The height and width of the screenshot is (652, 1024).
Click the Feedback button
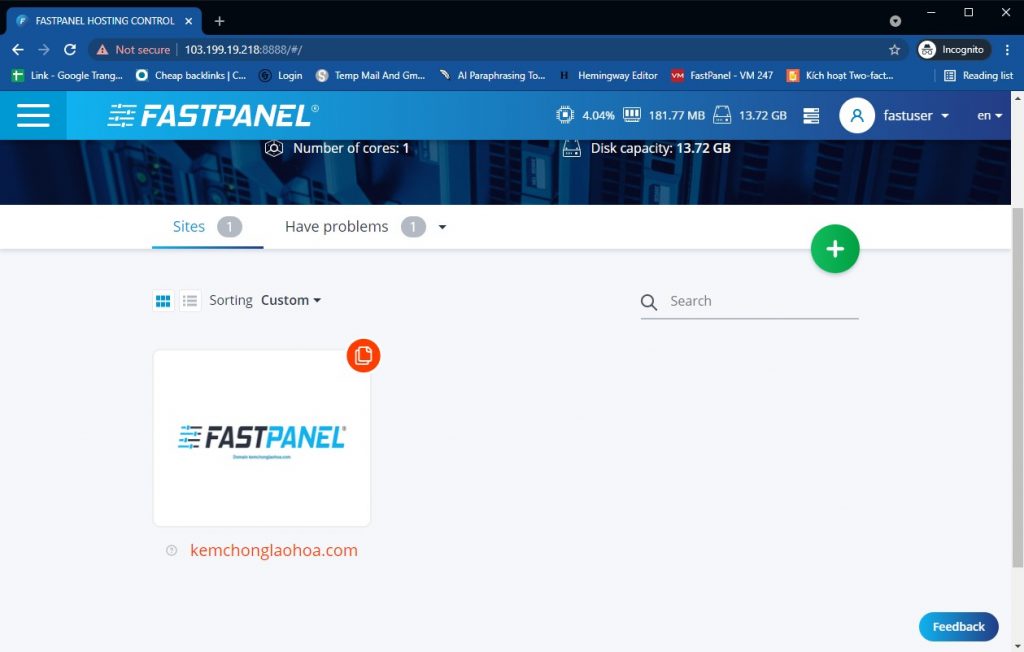[957, 627]
